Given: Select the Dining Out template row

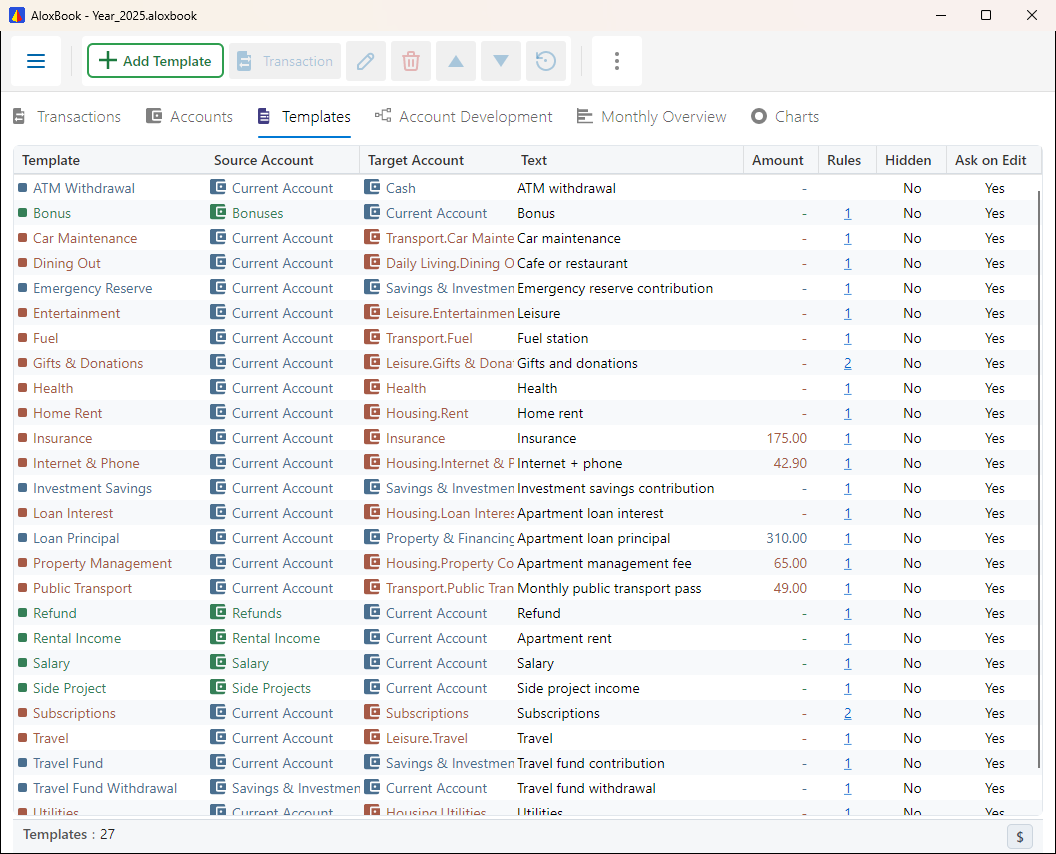Looking at the screenshot, I should point(525,263).
